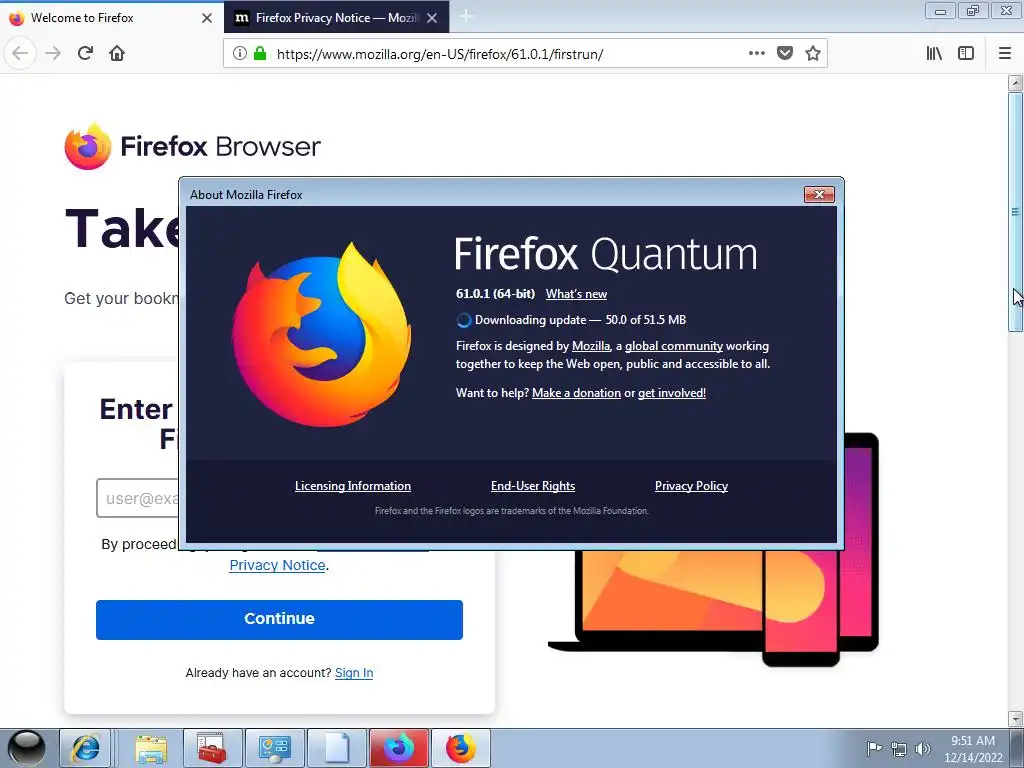Screen dimensions: 1024x768
Task: Open the global community link
Action: coord(674,346)
